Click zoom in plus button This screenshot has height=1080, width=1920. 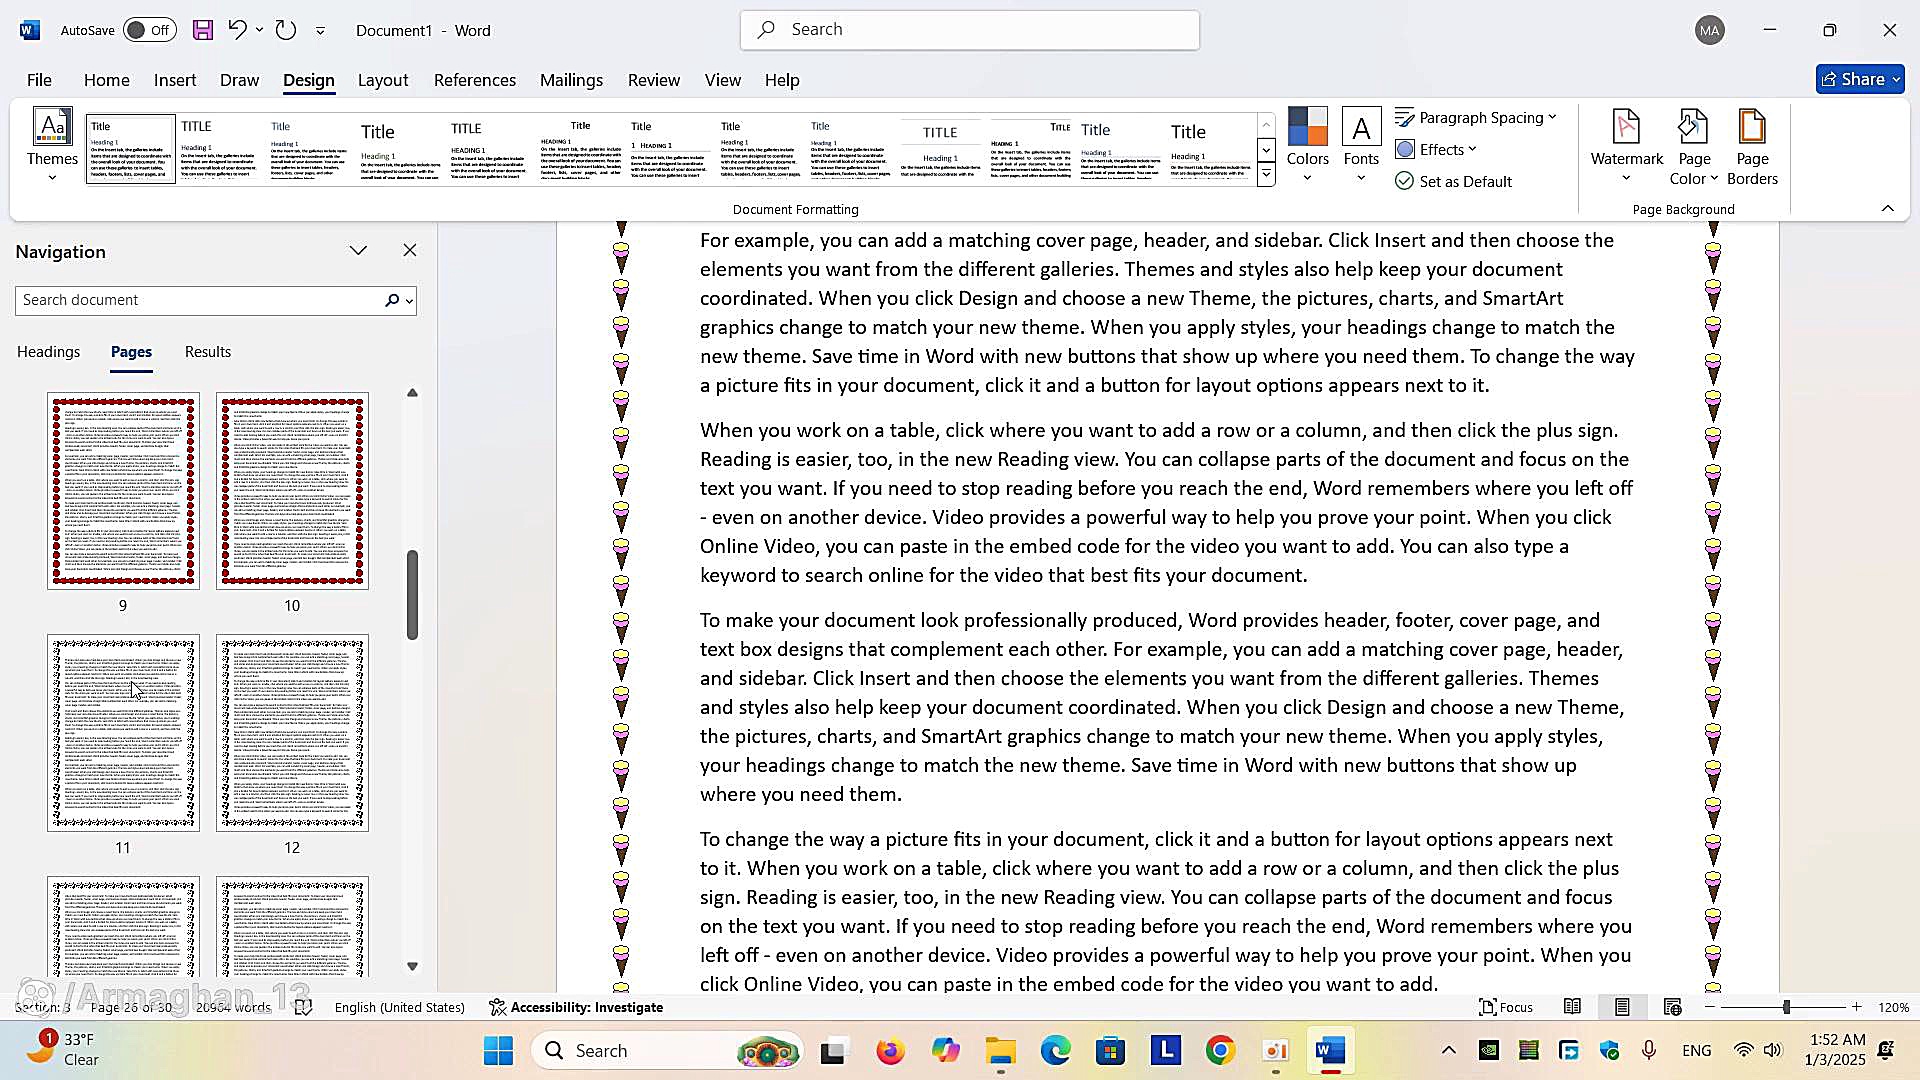point(1857,1007)
